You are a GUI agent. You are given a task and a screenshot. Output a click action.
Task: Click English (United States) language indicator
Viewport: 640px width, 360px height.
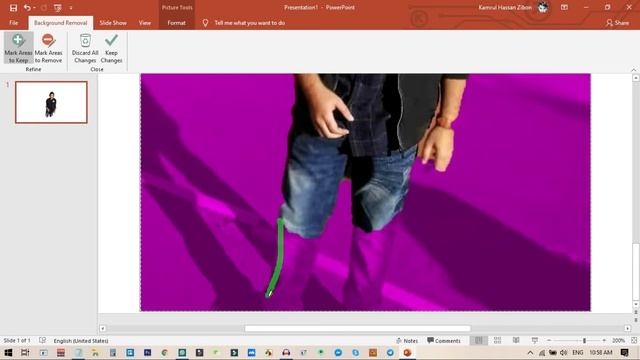(81, 340)
